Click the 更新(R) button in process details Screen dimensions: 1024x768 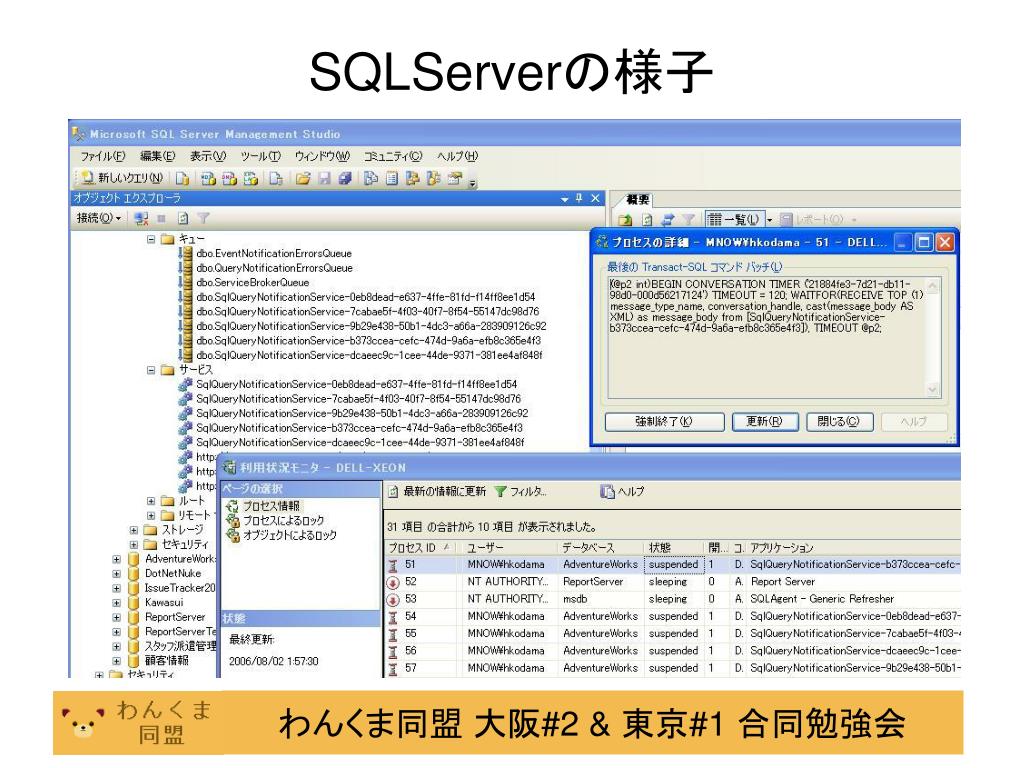click(x=765, y=421)
